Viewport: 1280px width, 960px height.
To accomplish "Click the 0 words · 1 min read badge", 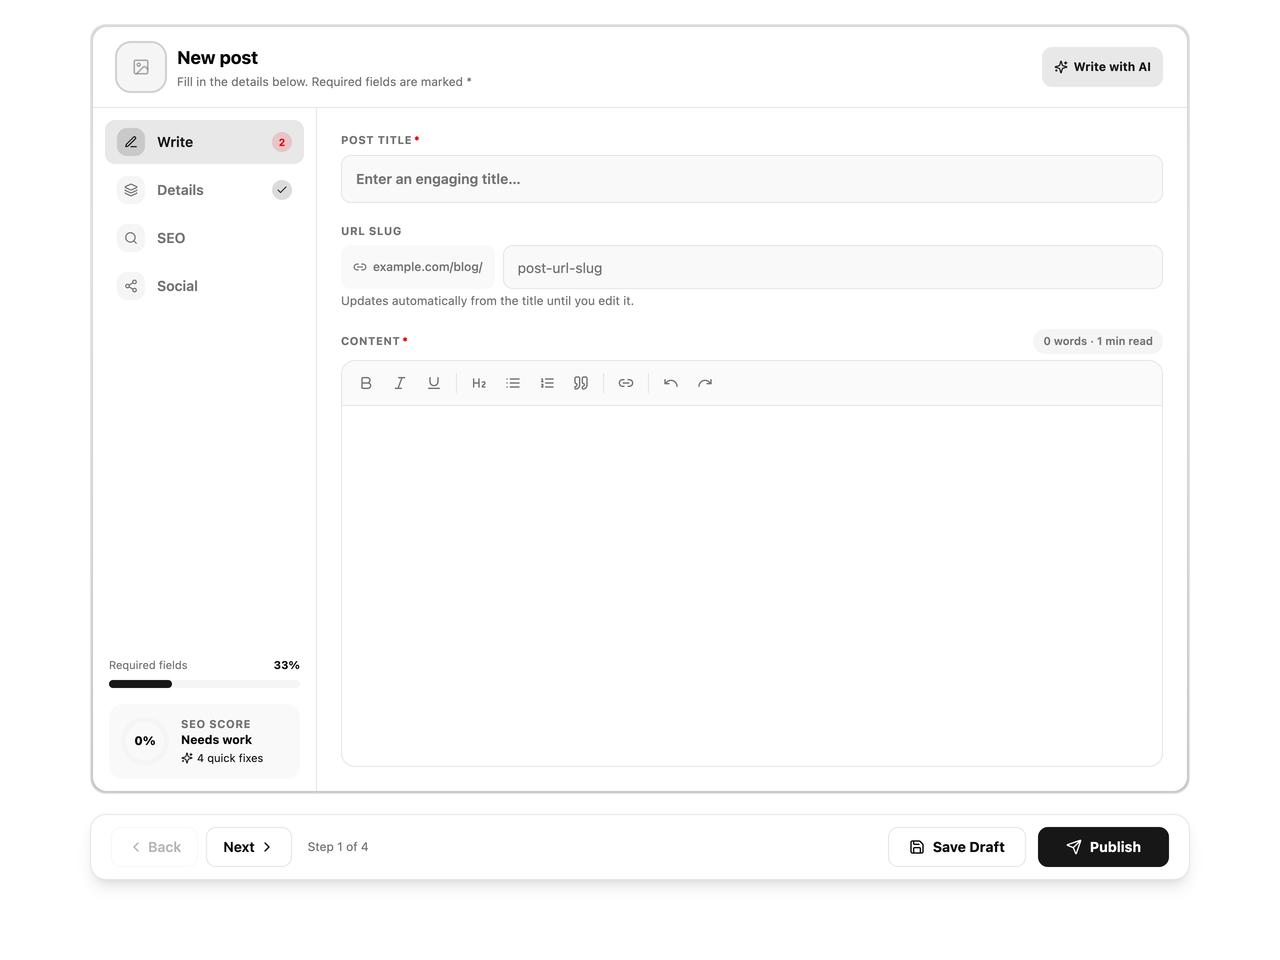I will point(1098,341).
